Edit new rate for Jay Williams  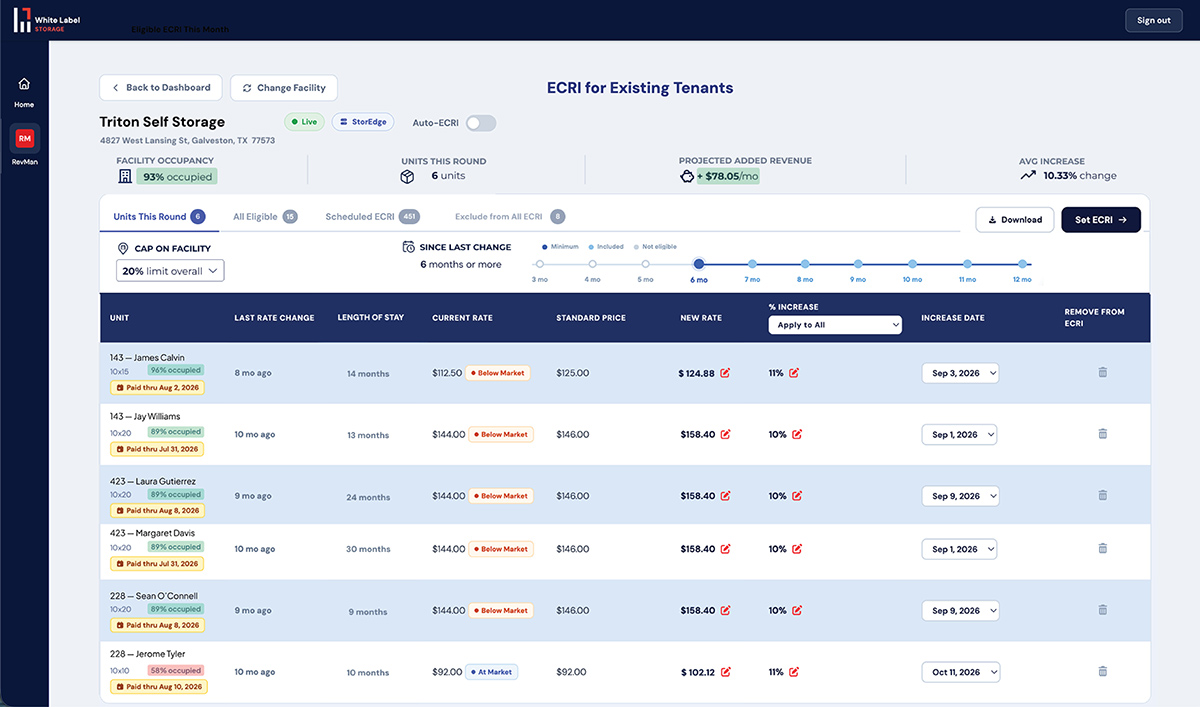(725, 435)
